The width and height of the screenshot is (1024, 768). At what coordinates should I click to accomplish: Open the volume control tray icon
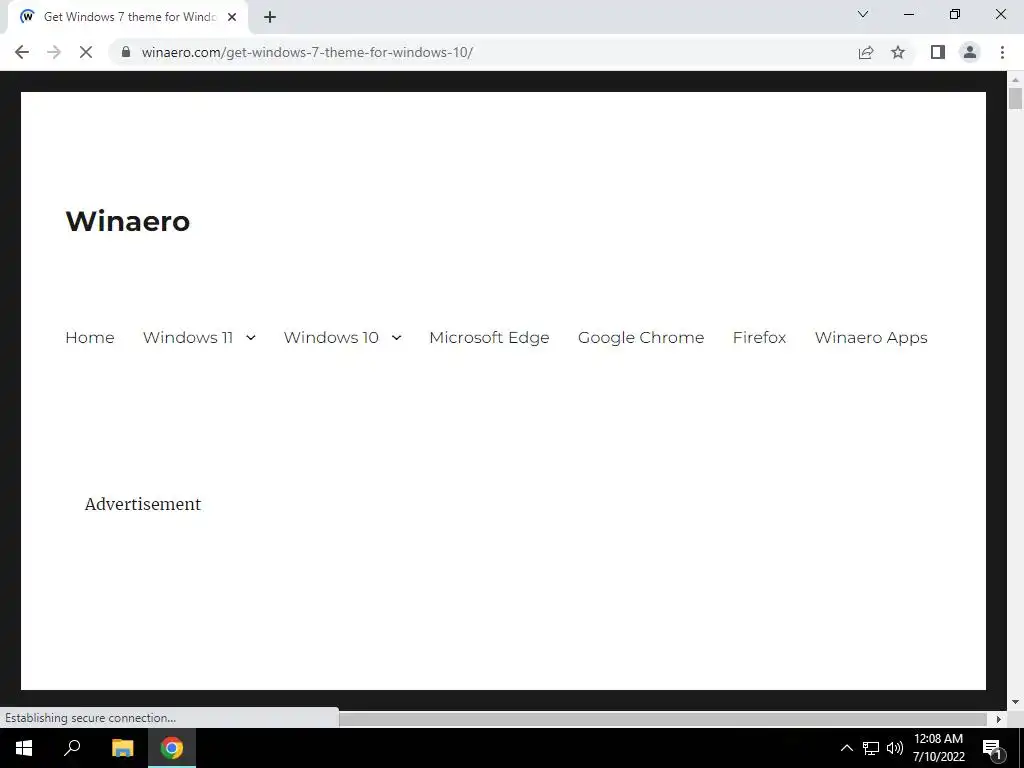coord(895,748)
